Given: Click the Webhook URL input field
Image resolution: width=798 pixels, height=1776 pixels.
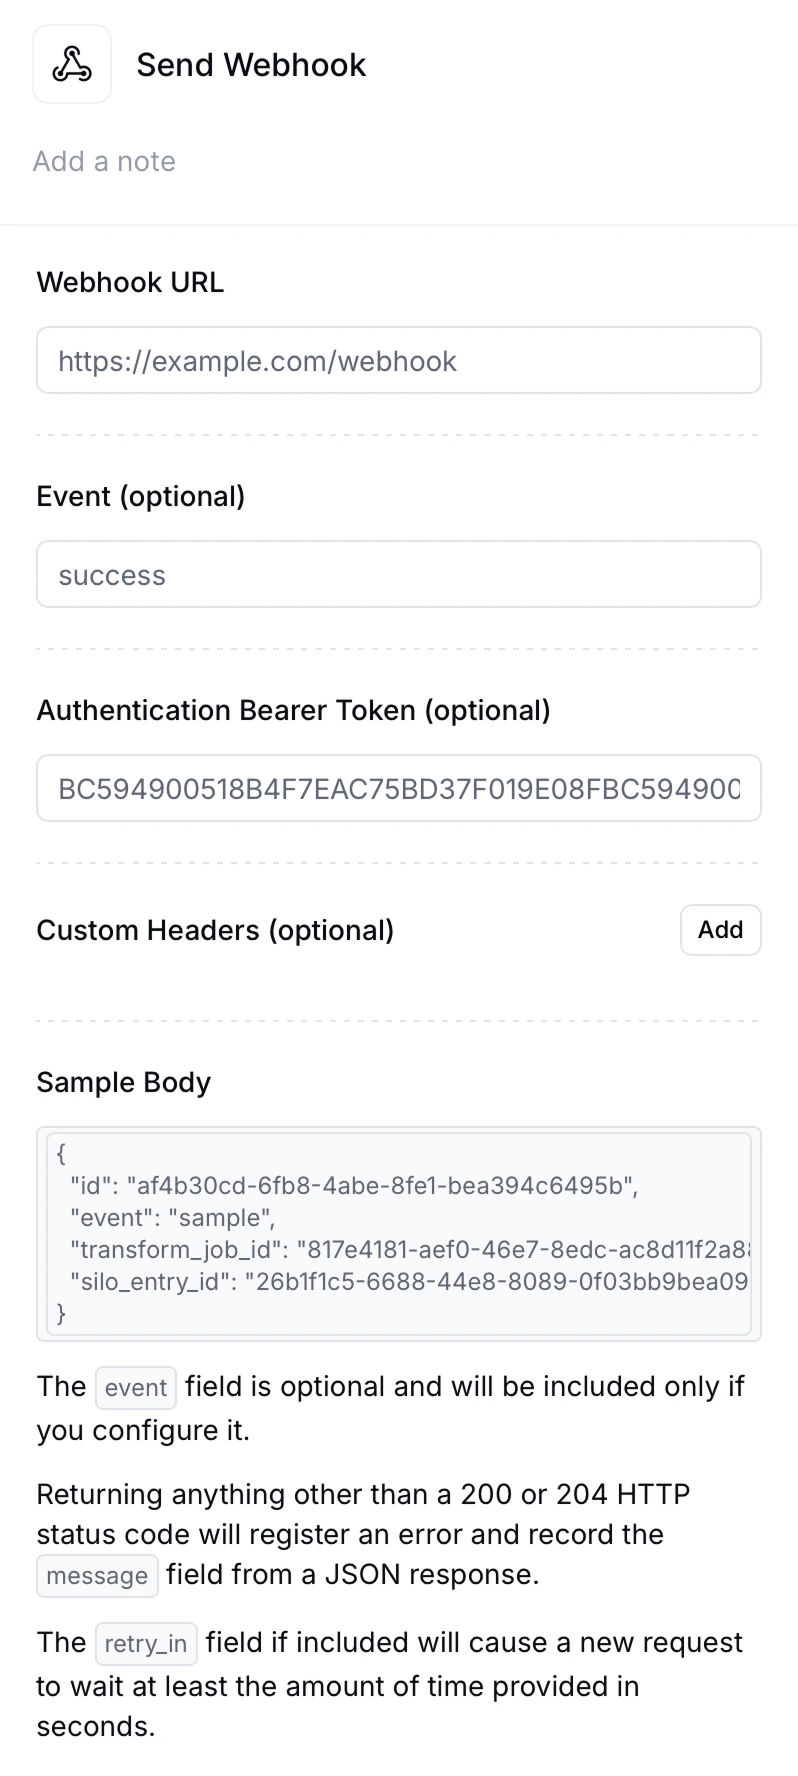Looking at the screenshot, I should click(x=398, y=360).
